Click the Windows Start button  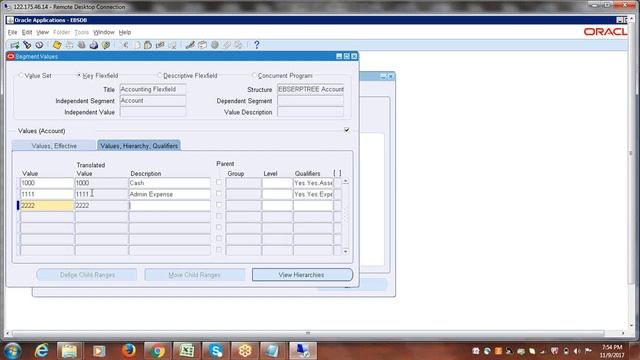click(13, 351)
